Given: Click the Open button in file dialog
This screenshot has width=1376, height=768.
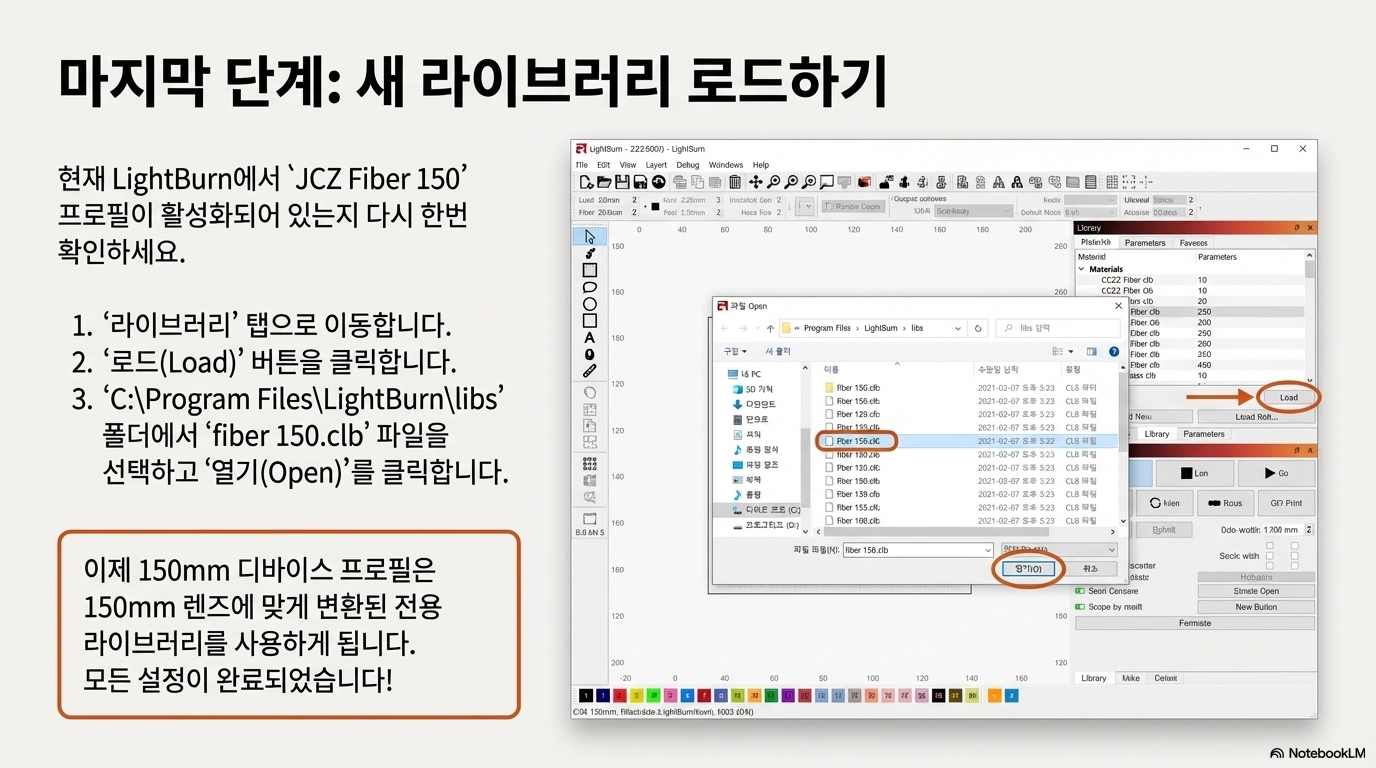Looking at the screenshot, I should coord(1029,569).
